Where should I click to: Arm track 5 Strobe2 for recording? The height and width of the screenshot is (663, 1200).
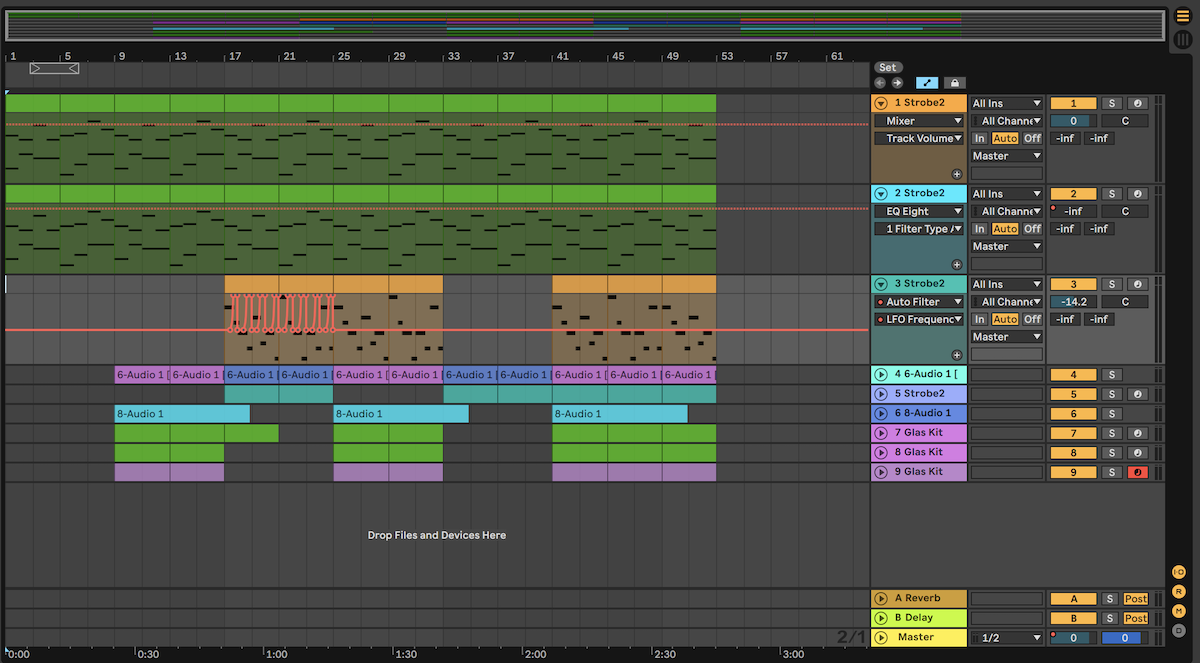[x=1138, y=394]
